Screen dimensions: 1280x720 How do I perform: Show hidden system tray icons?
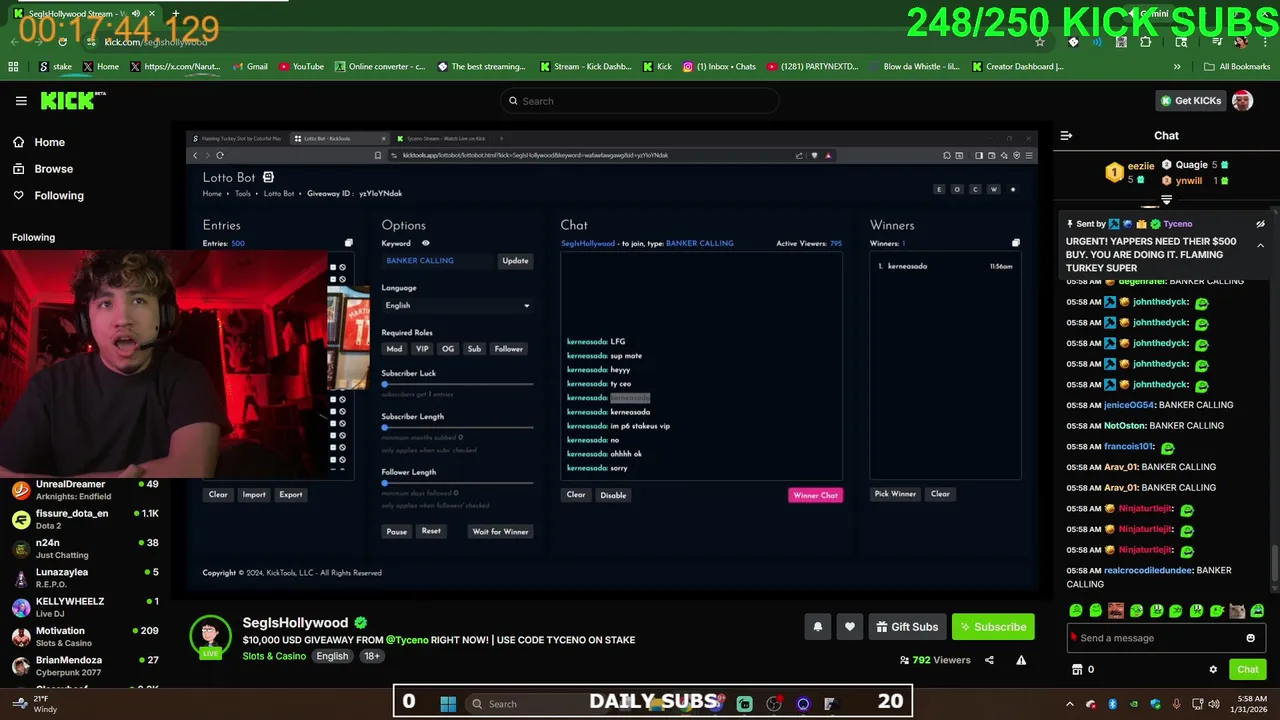pyautogui.click(x=1070, y=704)
